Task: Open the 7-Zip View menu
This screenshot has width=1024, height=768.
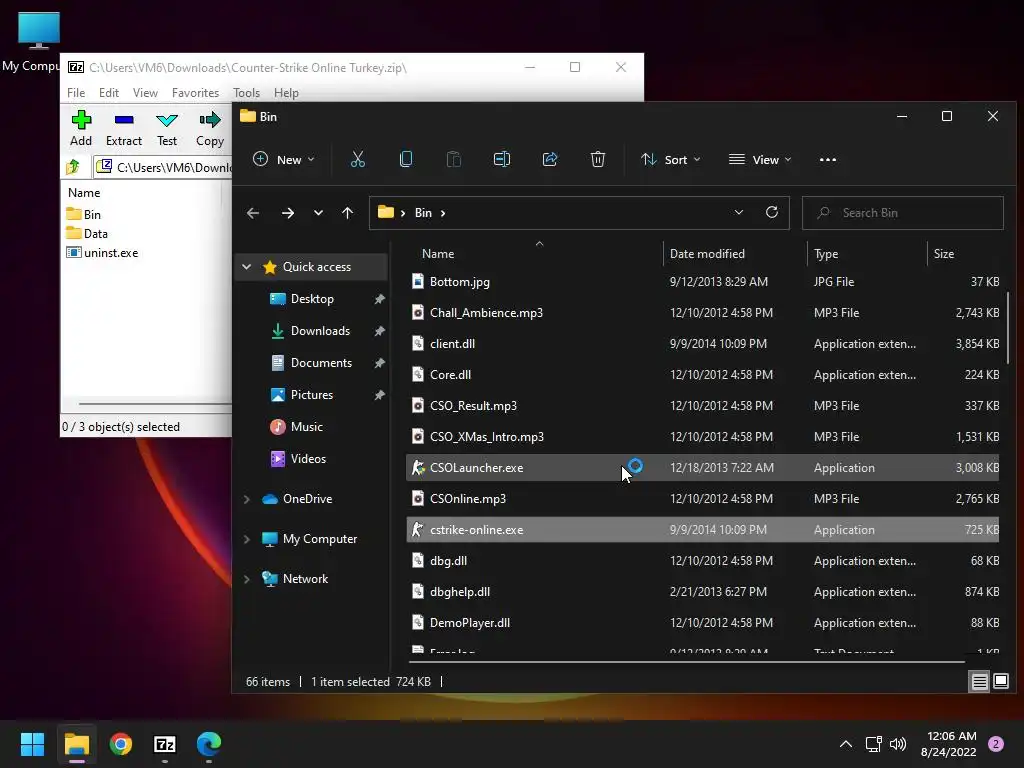Action: click(145, 93)
